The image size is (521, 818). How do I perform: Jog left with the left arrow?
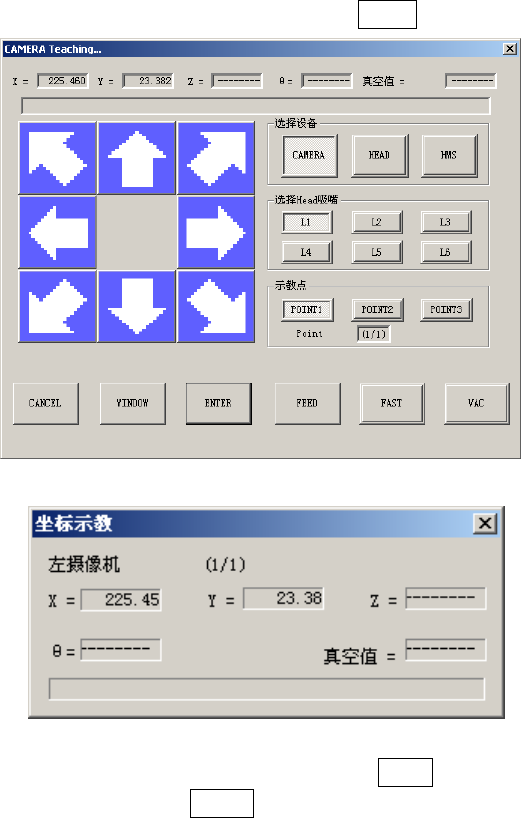[57, 232]
